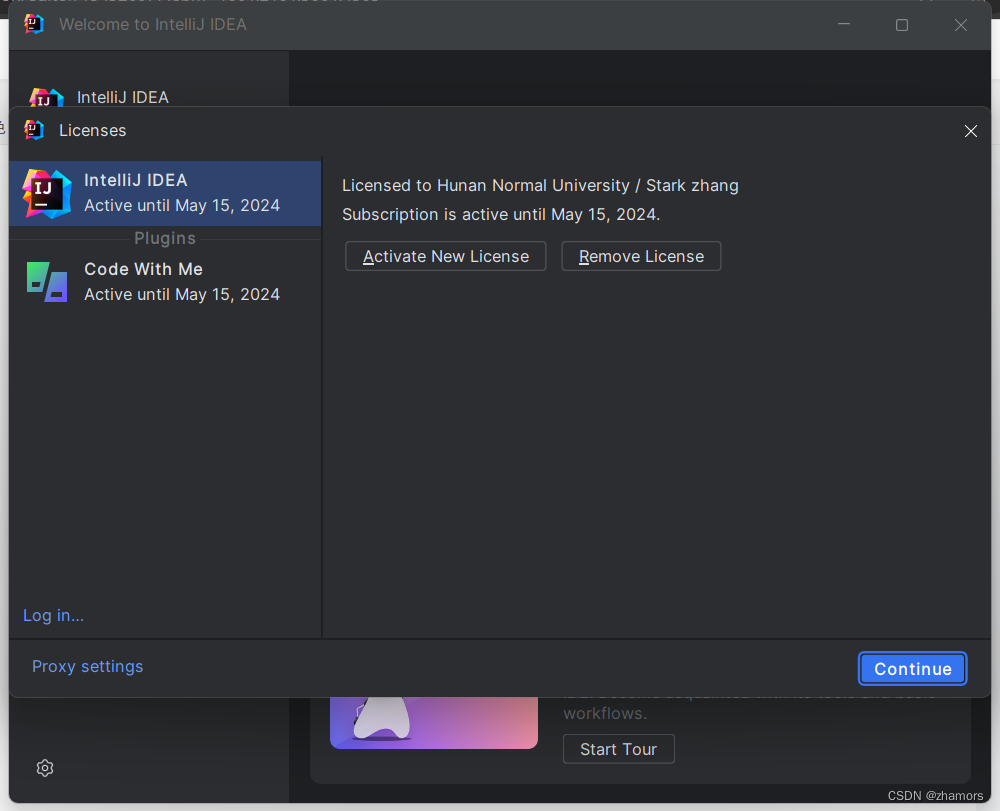Open the Log in... link

(54, 615)
